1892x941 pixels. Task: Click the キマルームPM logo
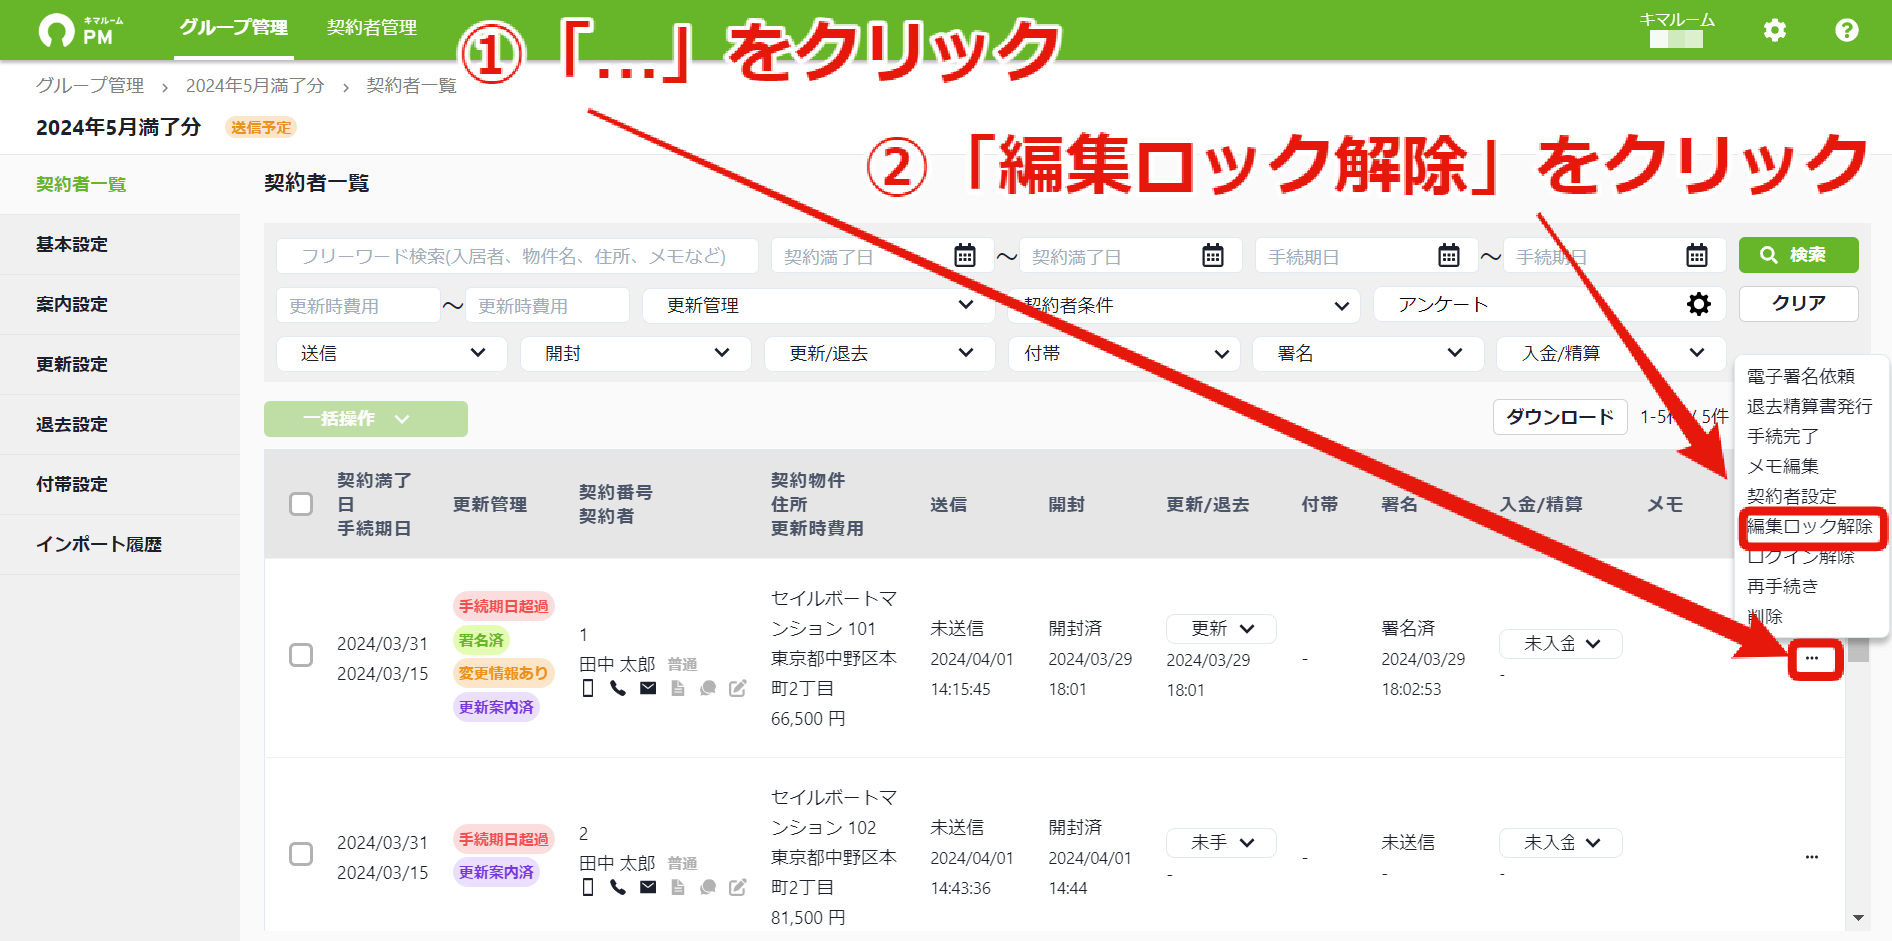click(82, 30)
